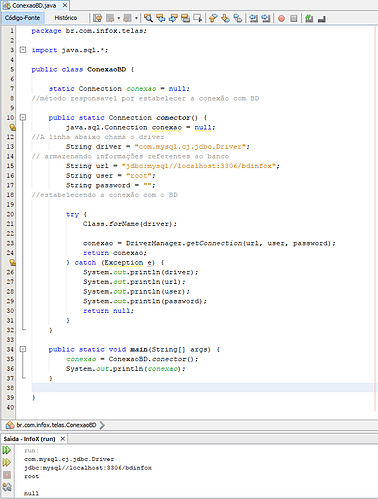
Task: Collapse the conector() method fold
Action: [23, 118]
